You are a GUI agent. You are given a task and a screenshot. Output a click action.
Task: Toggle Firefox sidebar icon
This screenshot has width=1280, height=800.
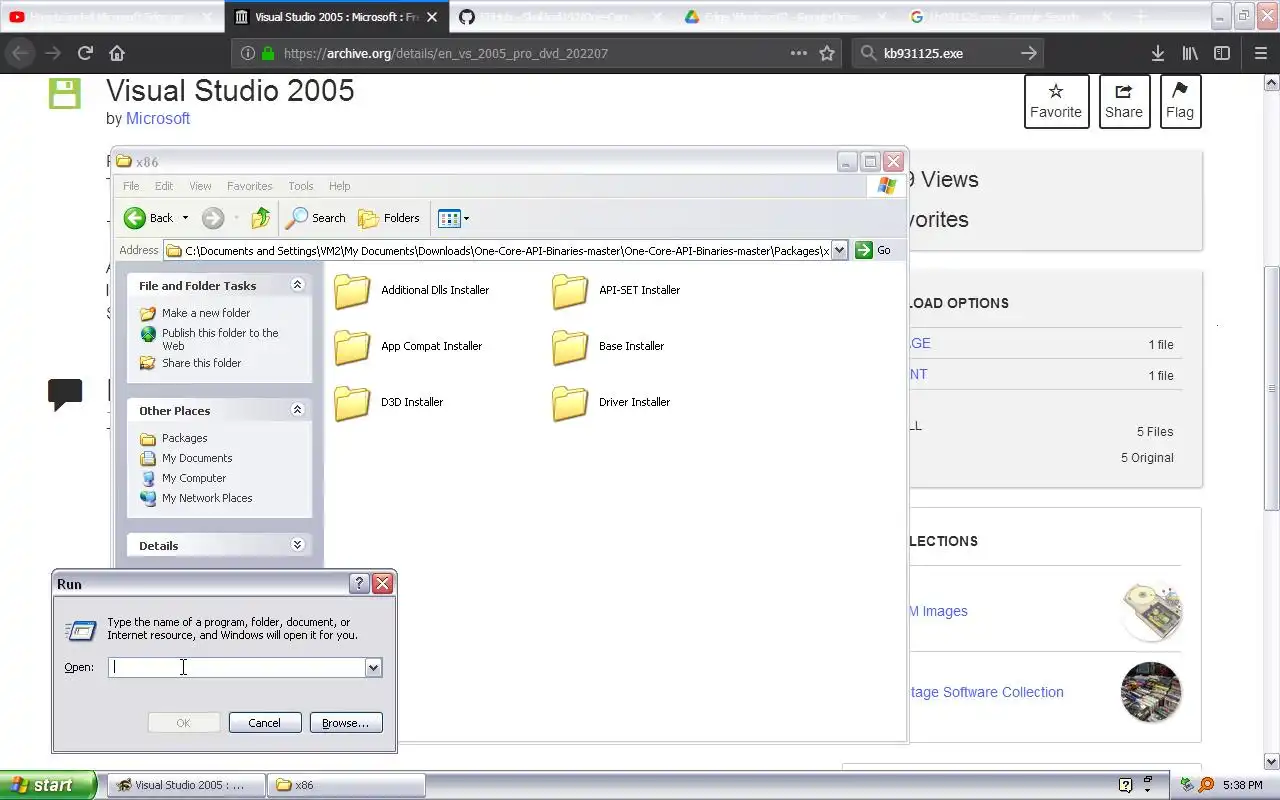click(1222, 53)
